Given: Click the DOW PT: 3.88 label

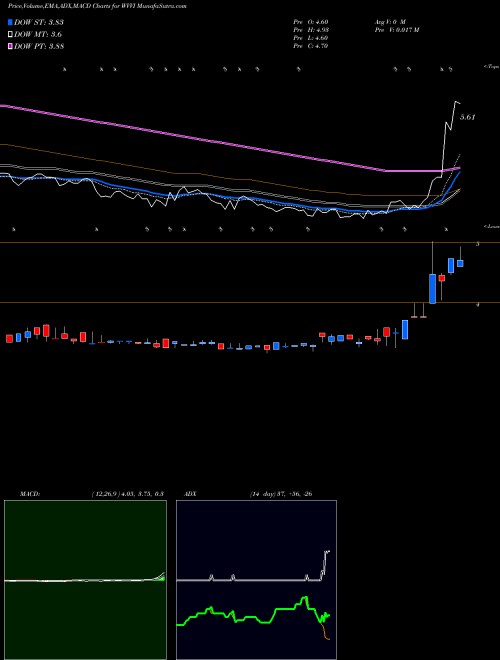Looking at the screenshot, I should (39, 46).
